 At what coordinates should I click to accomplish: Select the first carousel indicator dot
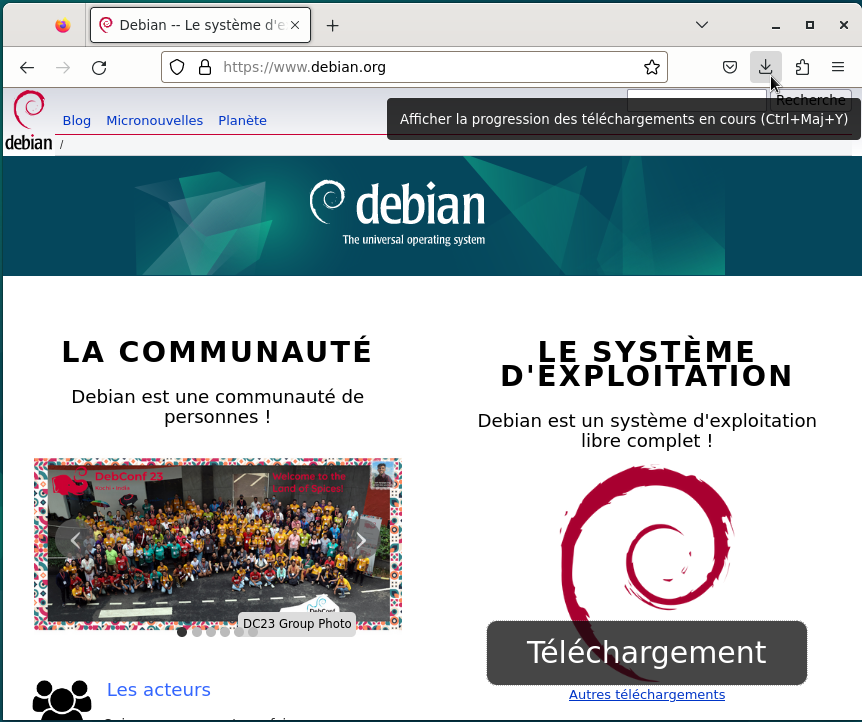[182, 632]
